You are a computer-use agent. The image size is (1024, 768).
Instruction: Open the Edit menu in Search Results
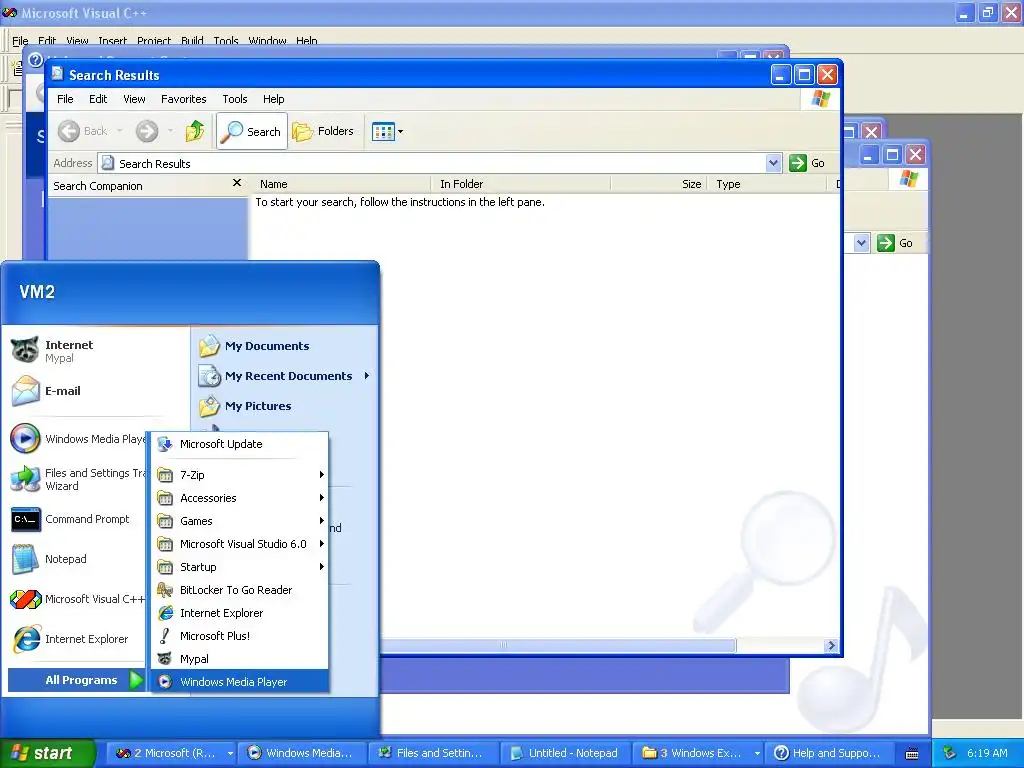point(98,99)
